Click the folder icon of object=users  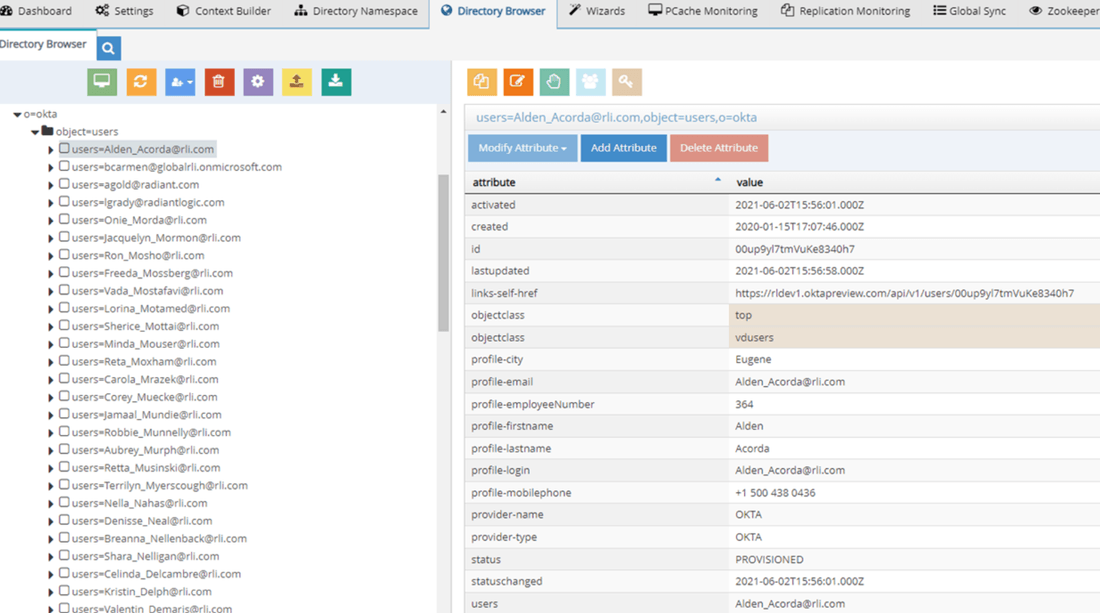(47, 130)
